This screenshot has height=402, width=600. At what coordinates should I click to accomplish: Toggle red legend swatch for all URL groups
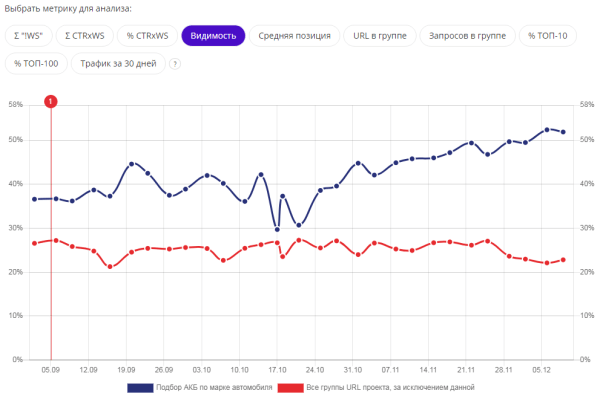click(290, 387)
